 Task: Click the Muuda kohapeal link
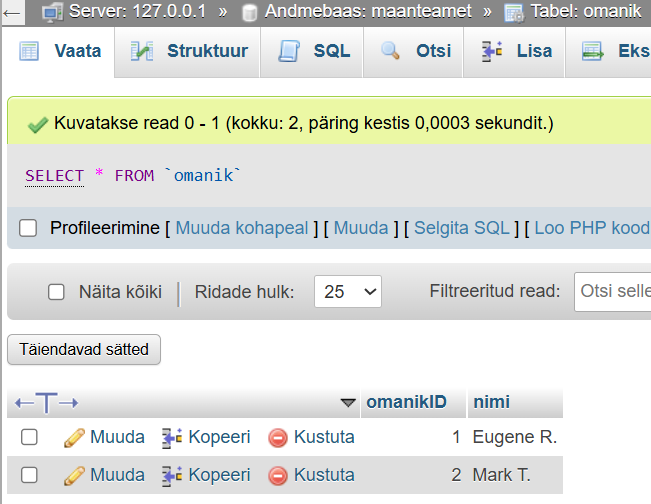pyautogui.click(x=242, y=228)
